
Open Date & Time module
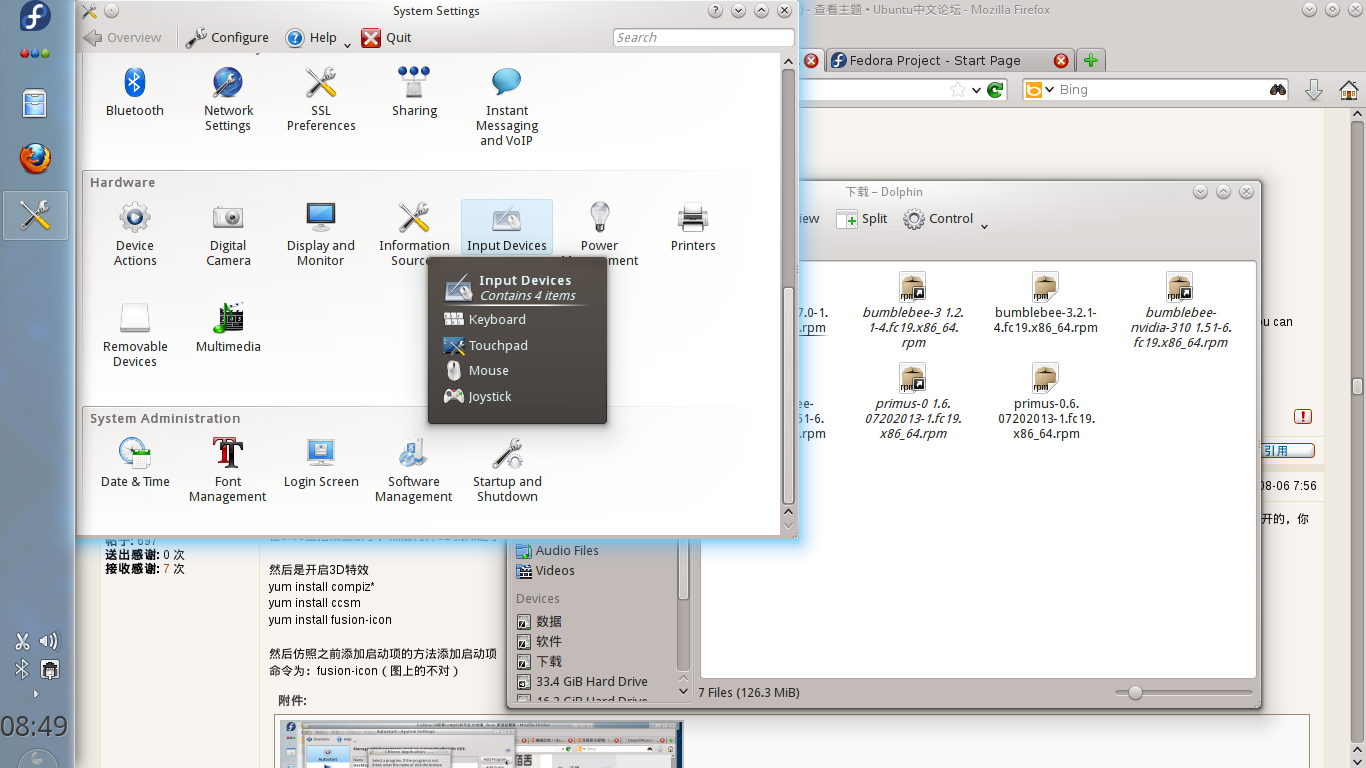135,463
